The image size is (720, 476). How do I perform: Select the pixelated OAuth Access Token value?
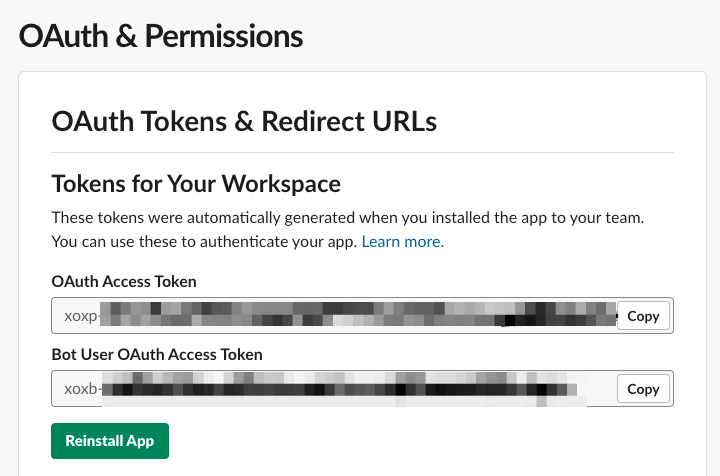[358, 314]
